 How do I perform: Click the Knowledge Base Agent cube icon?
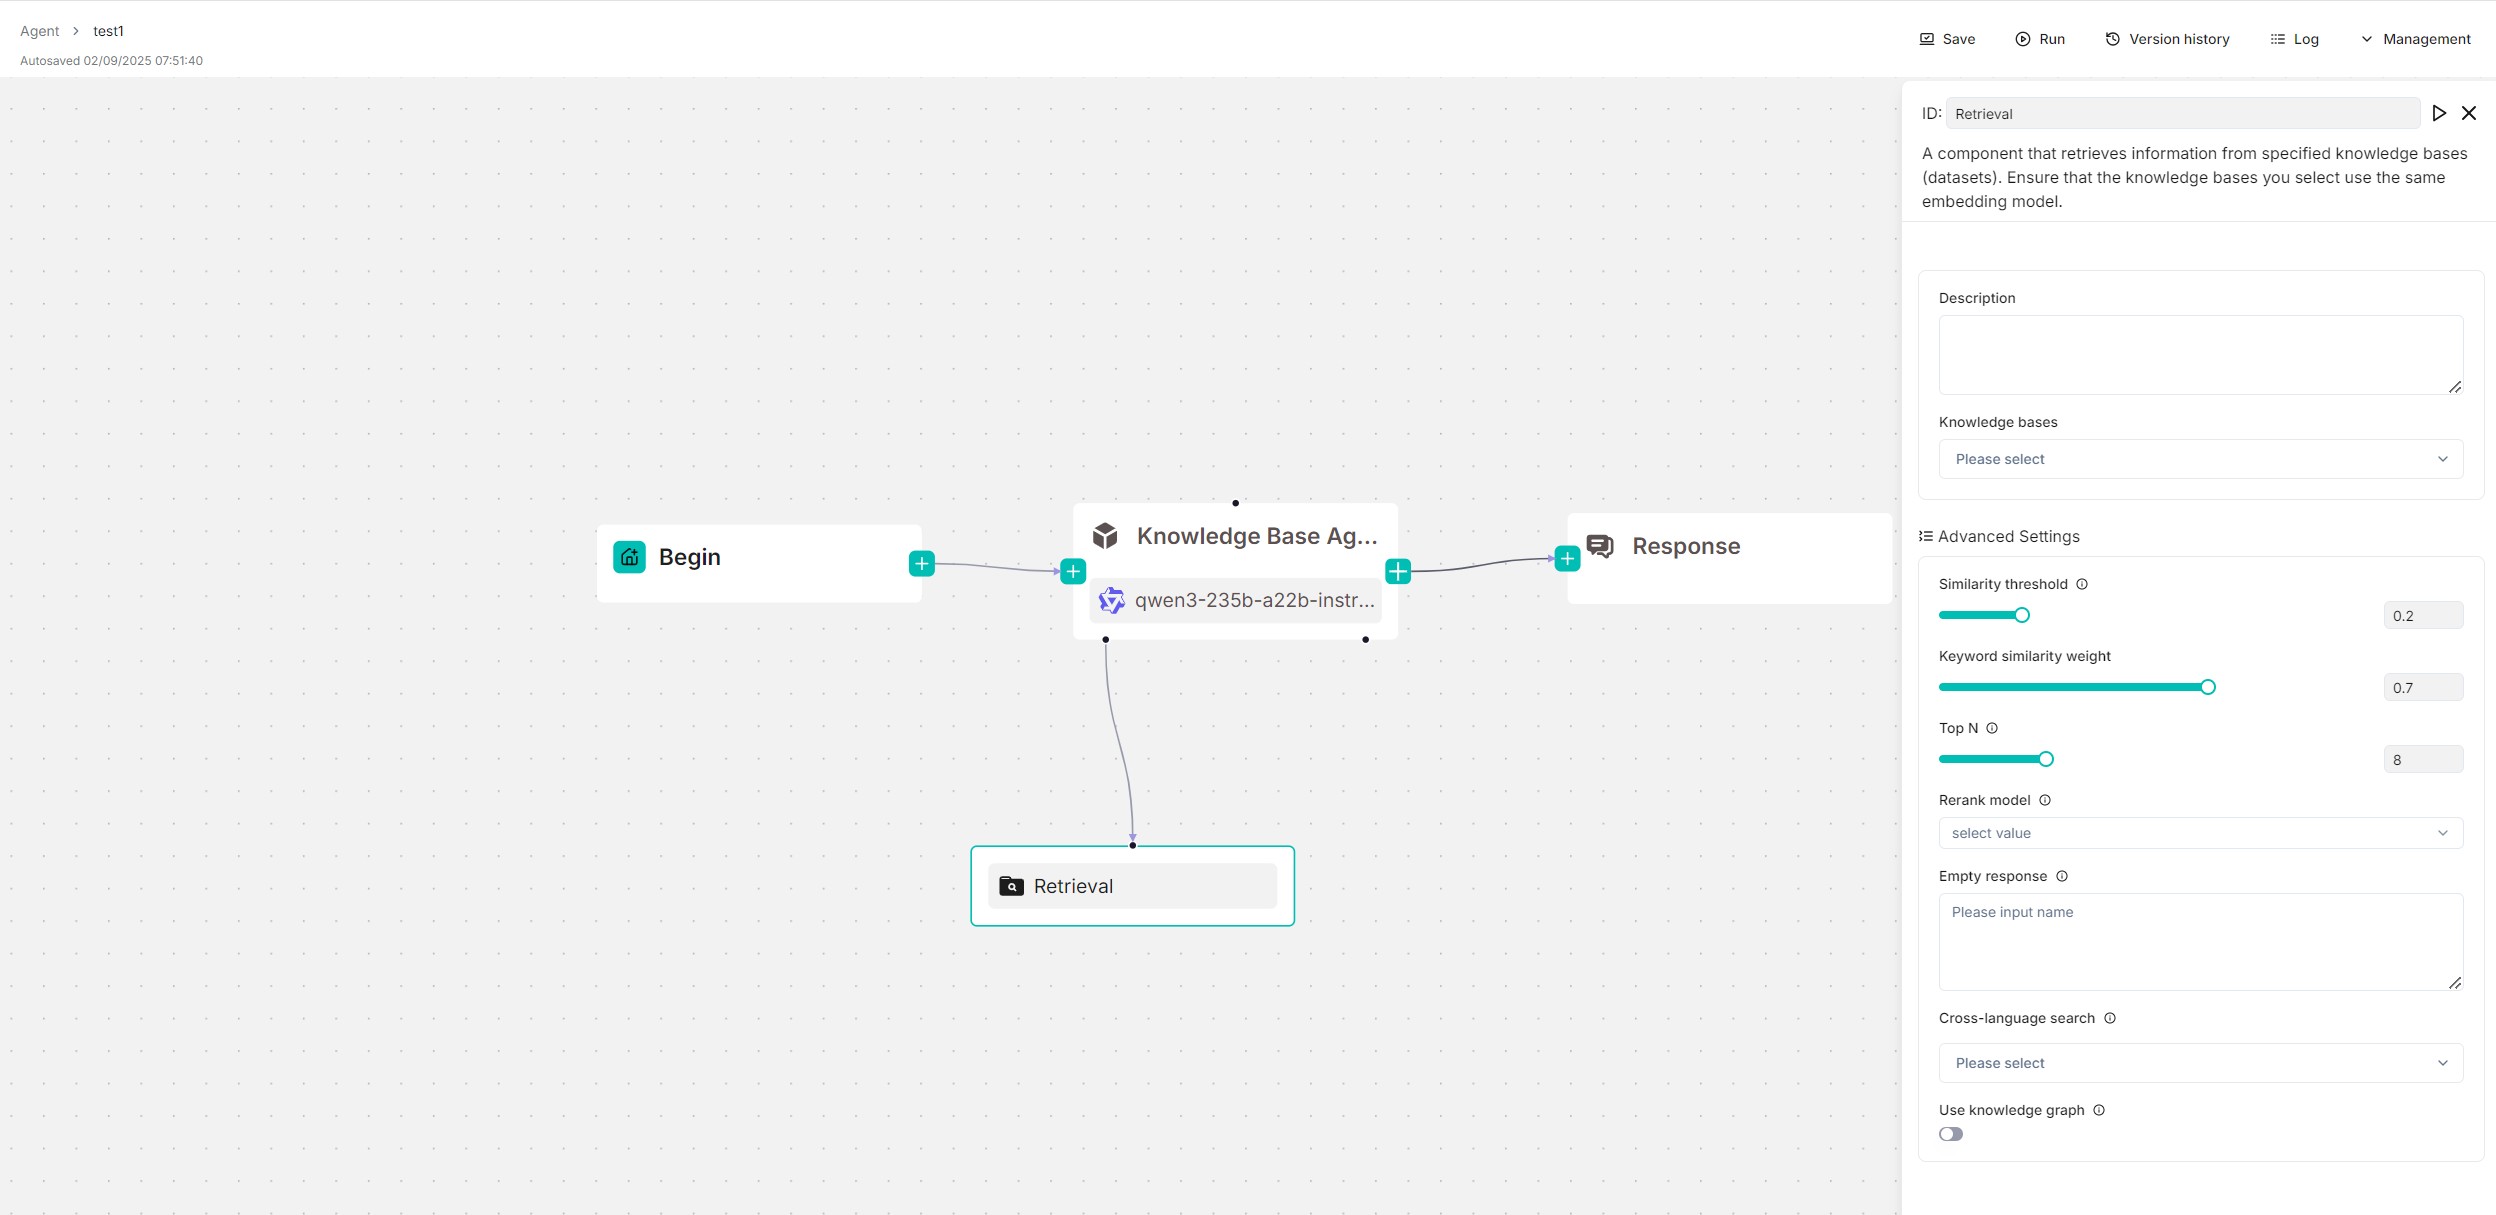click(1105, 536)
